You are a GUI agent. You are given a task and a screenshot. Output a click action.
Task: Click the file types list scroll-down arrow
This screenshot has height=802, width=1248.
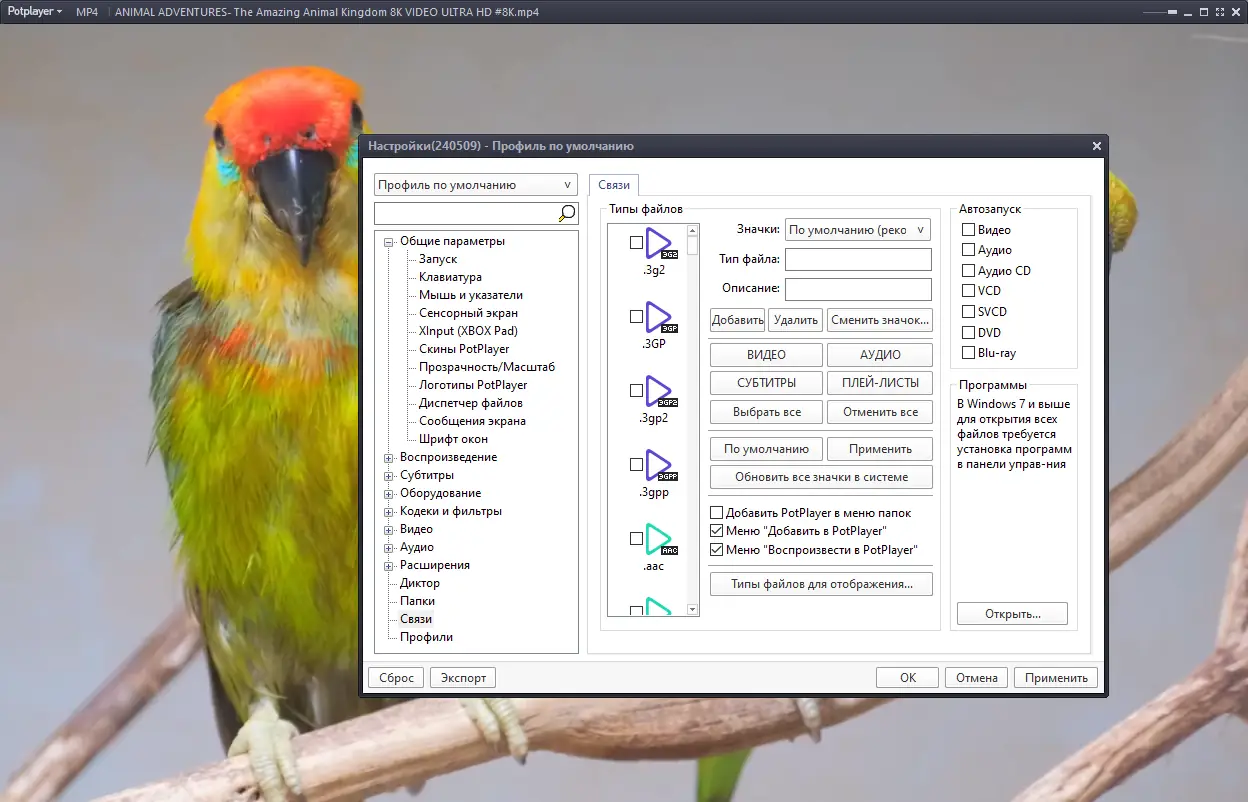click(x=692, y=609)
